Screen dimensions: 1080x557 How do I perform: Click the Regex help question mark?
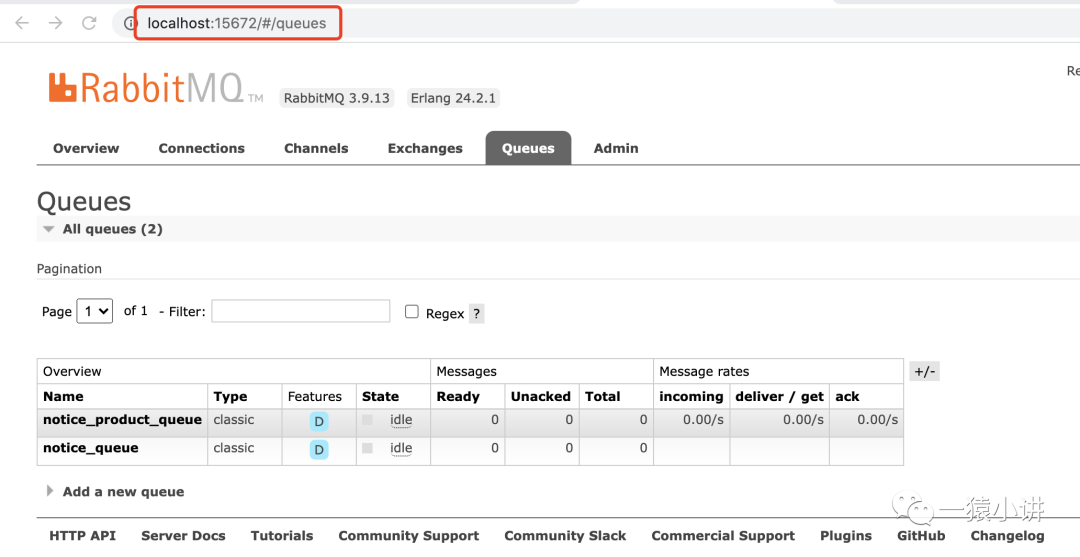(x=476, y=313)
